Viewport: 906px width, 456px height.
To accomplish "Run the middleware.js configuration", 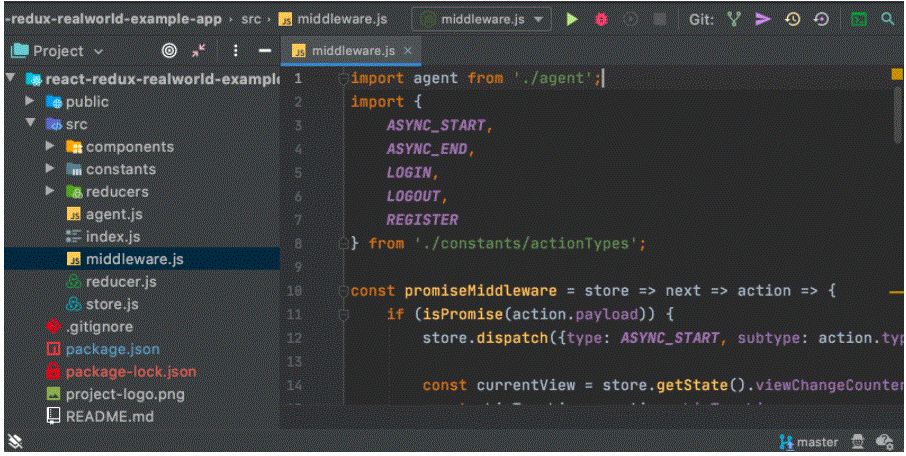I will 571,19.
